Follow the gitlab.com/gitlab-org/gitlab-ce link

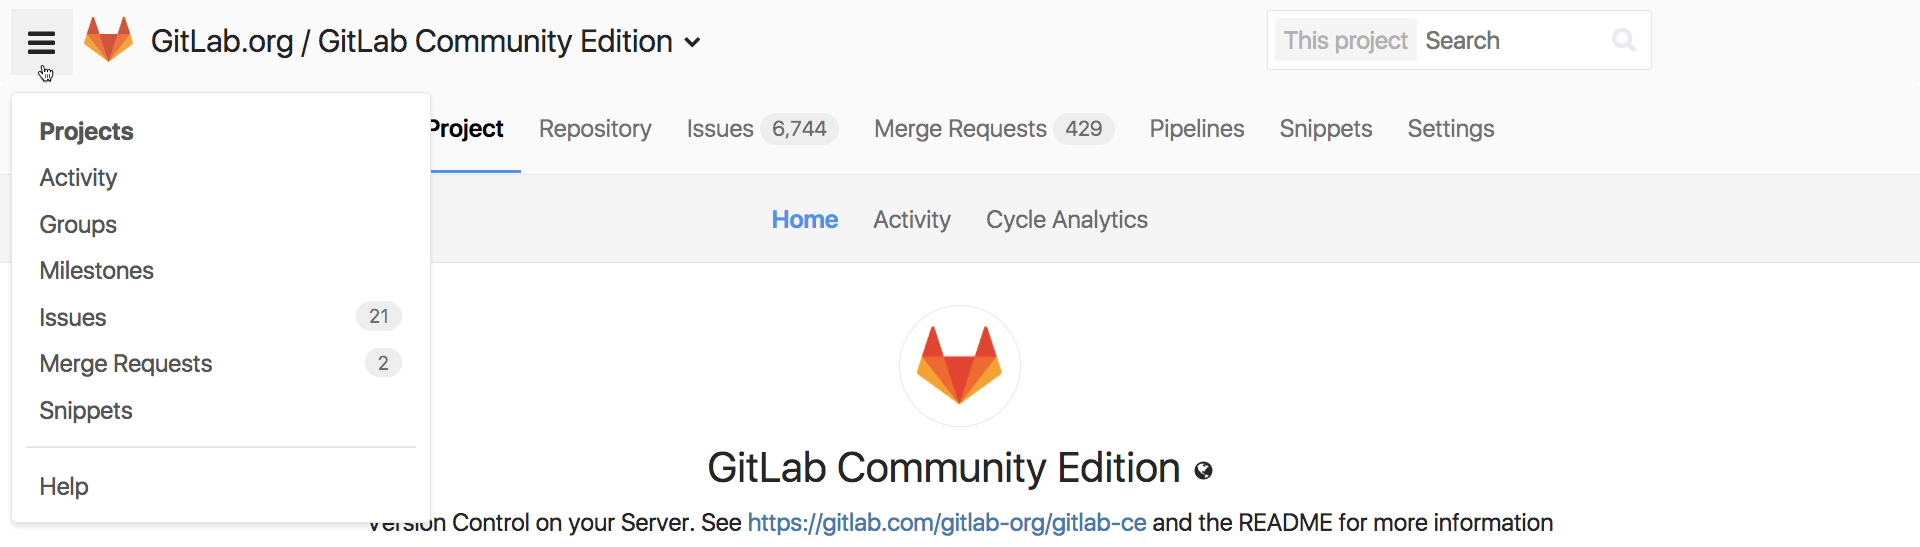tap(946, 523)
